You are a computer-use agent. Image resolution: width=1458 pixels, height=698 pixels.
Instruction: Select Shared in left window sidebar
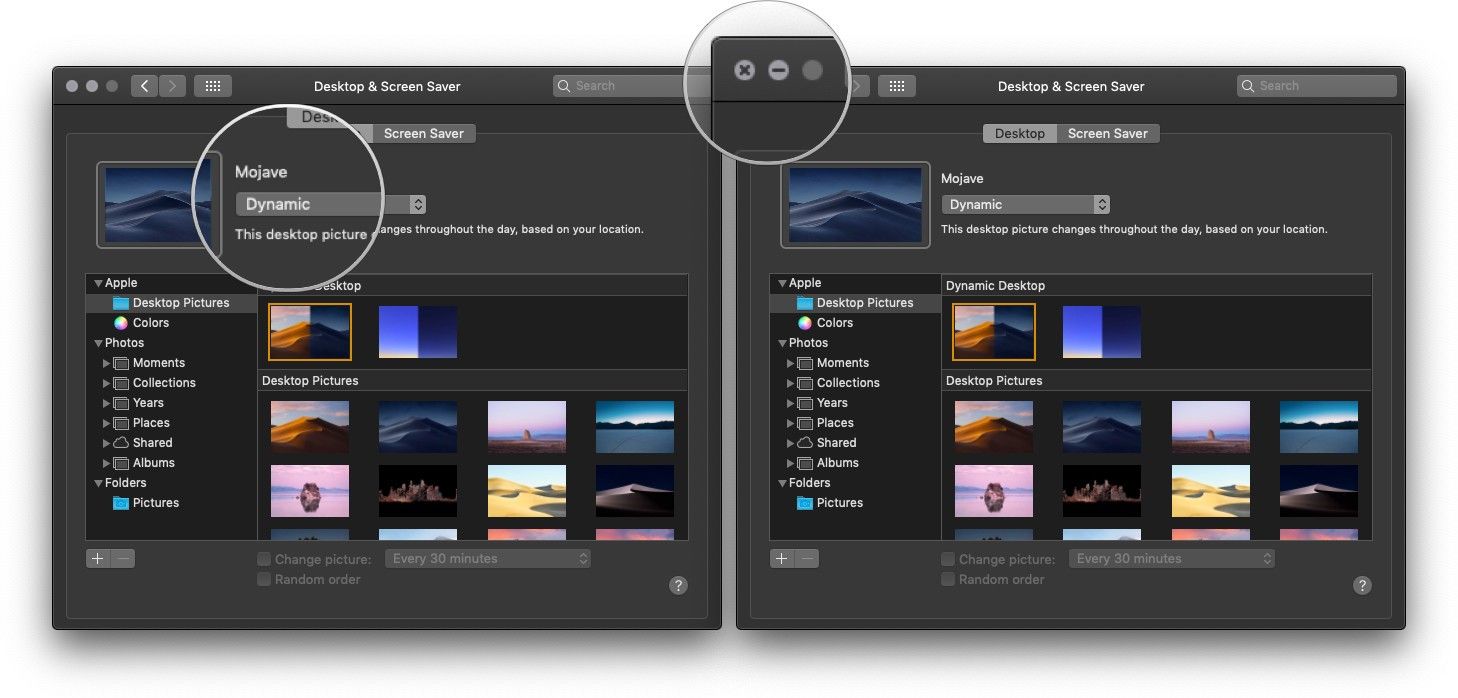(x=152, y=443)
